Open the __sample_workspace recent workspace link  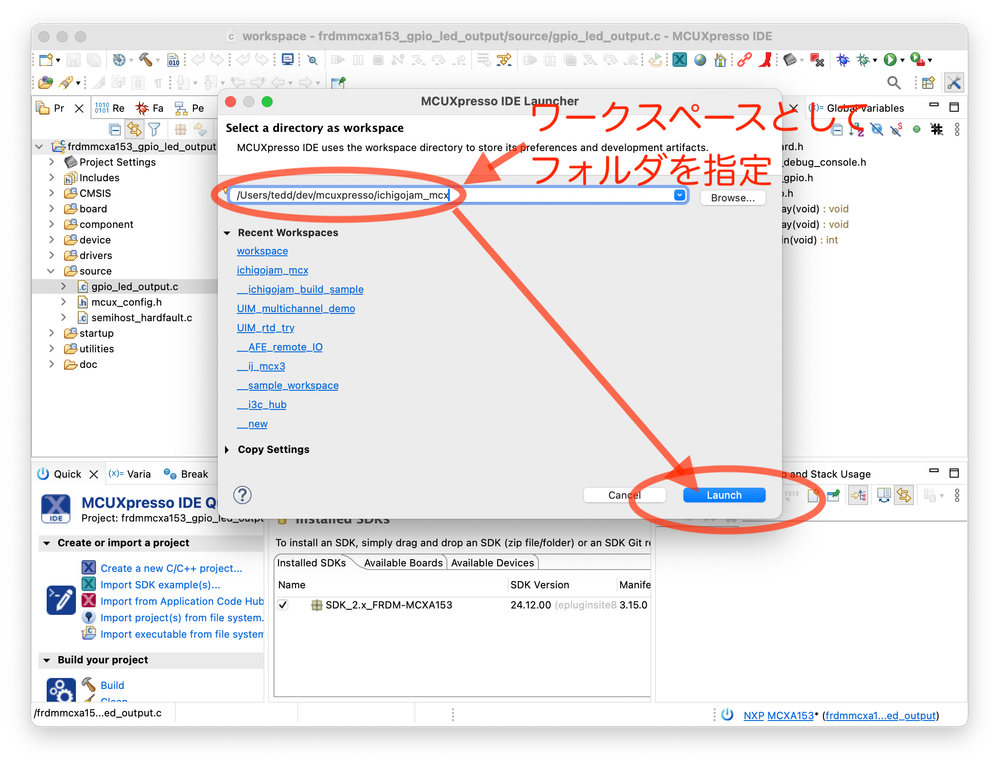(287, 386)
